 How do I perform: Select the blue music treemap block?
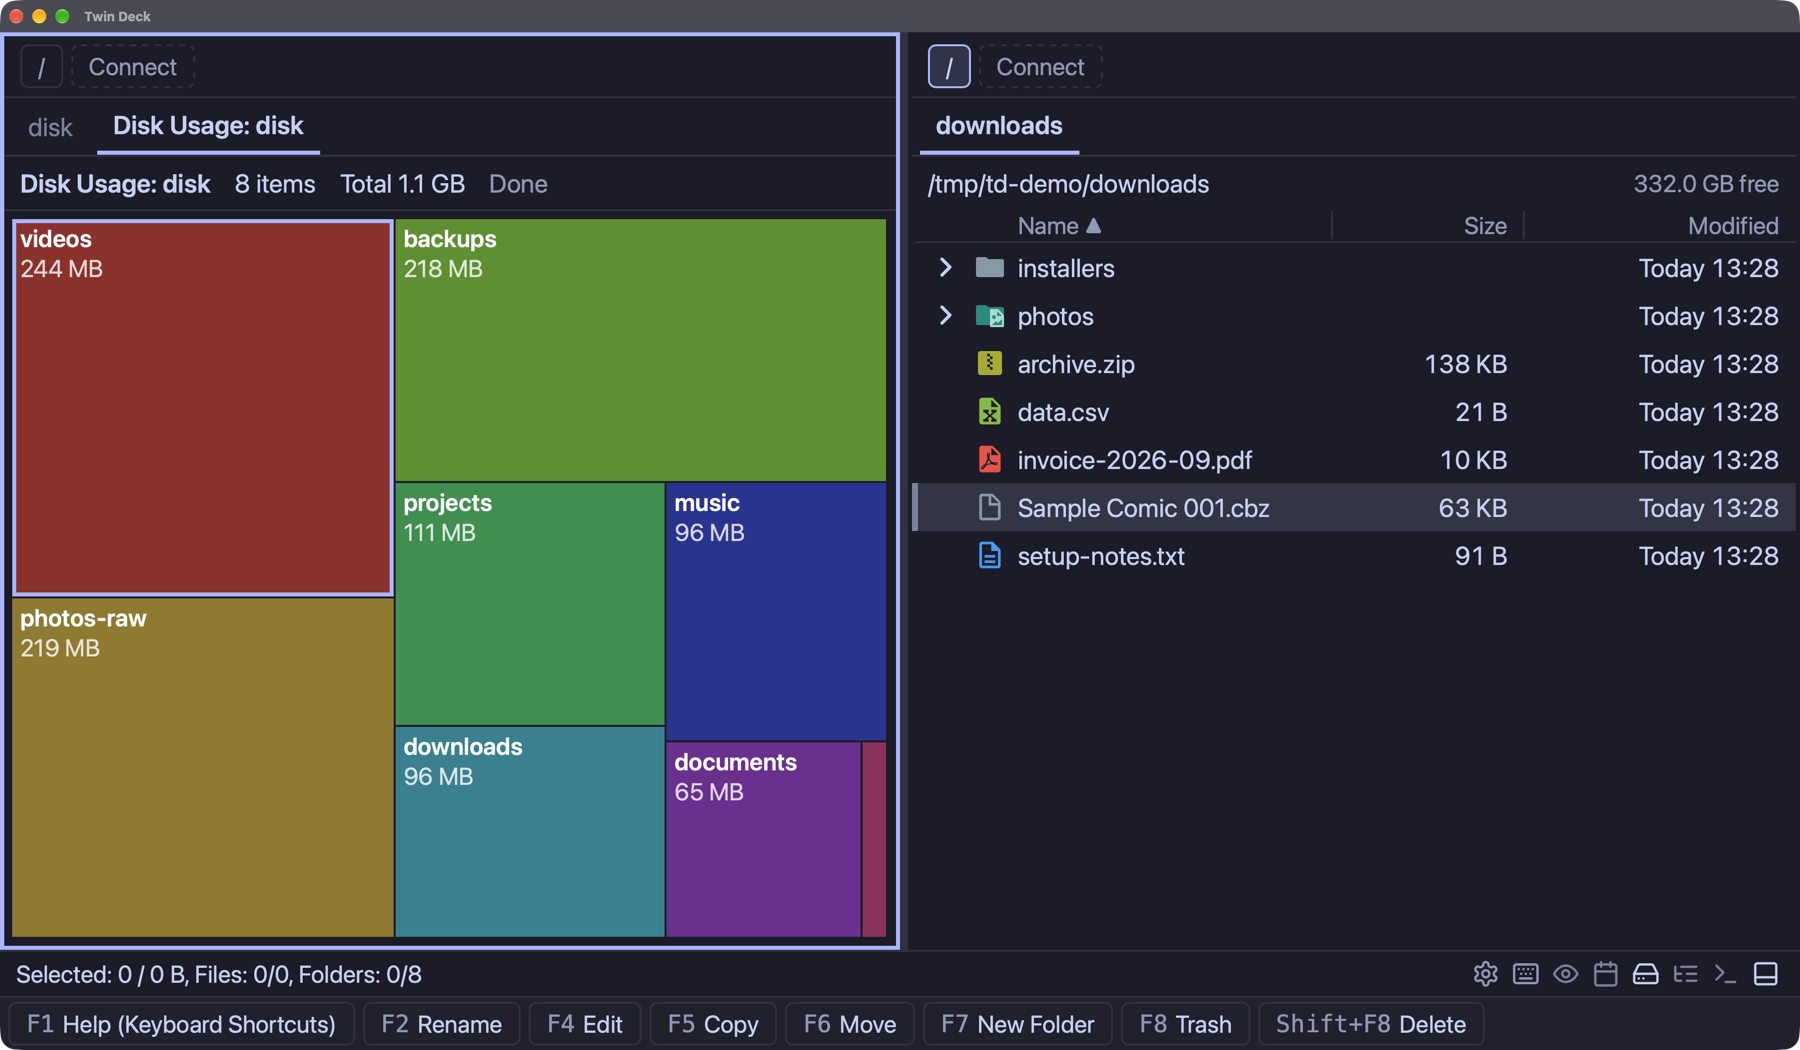tap(776, 612)
